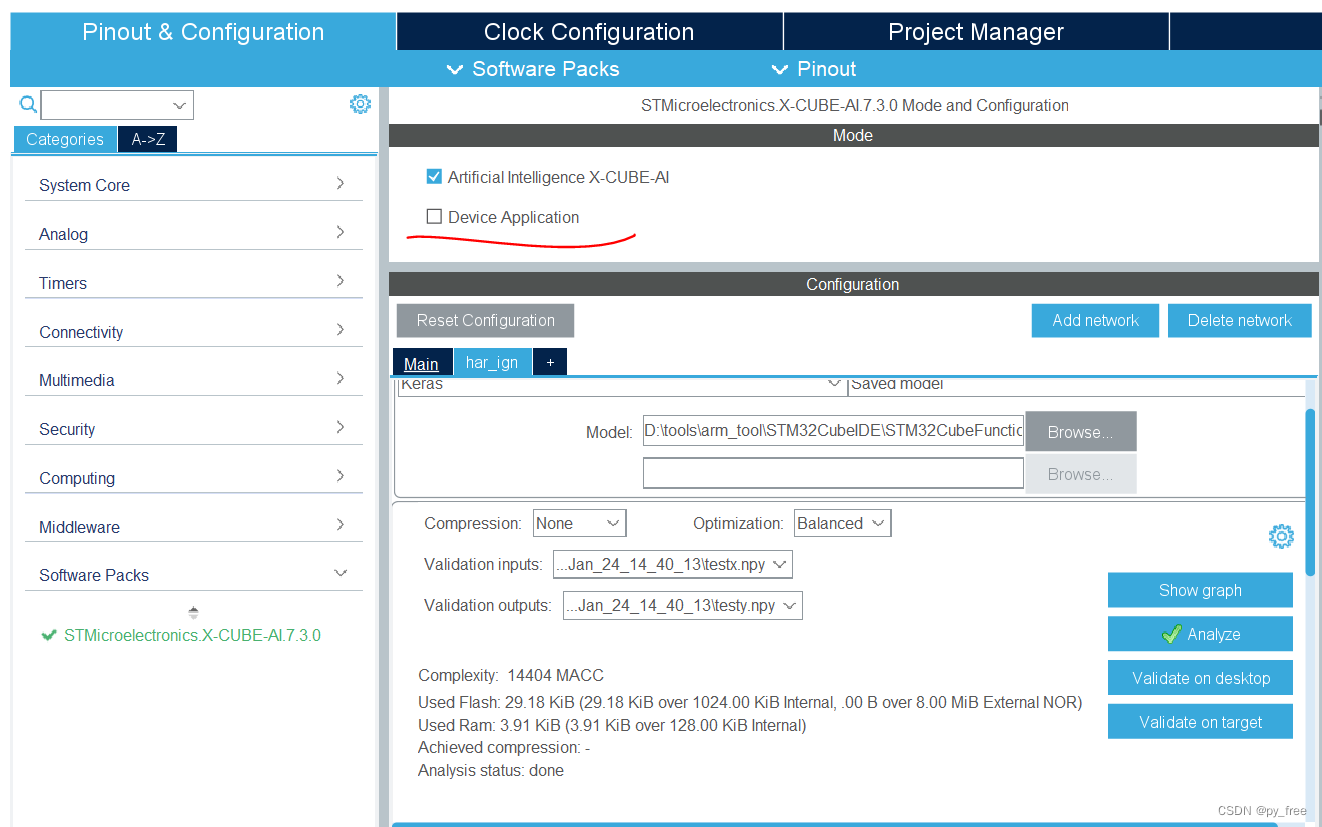Screen dimensions: 1322x827
Task: Expand the System Core category
Action: click(x=193, y=185)
